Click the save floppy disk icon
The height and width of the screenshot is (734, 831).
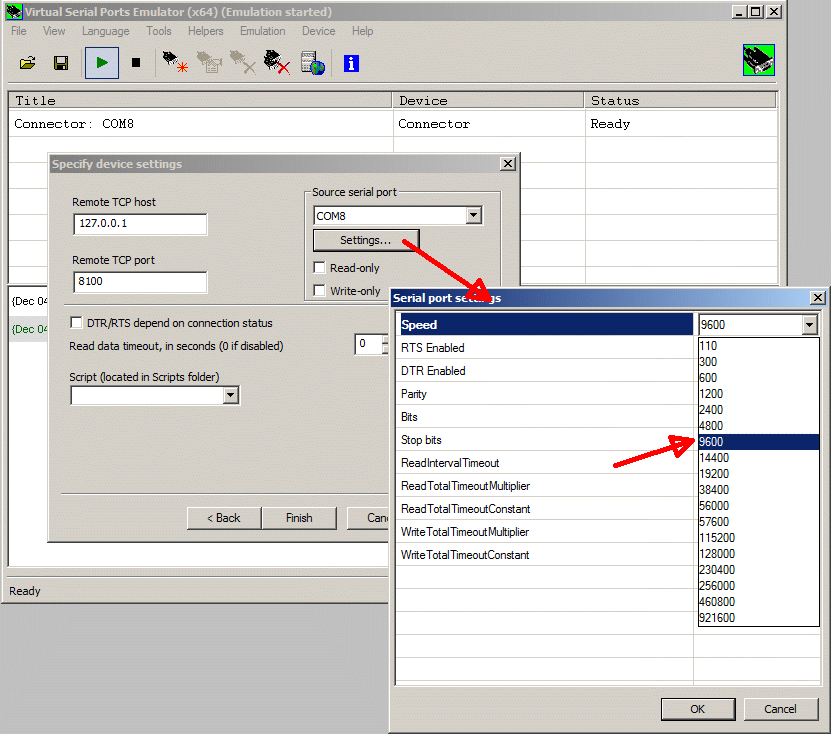[x=61, y=64]
